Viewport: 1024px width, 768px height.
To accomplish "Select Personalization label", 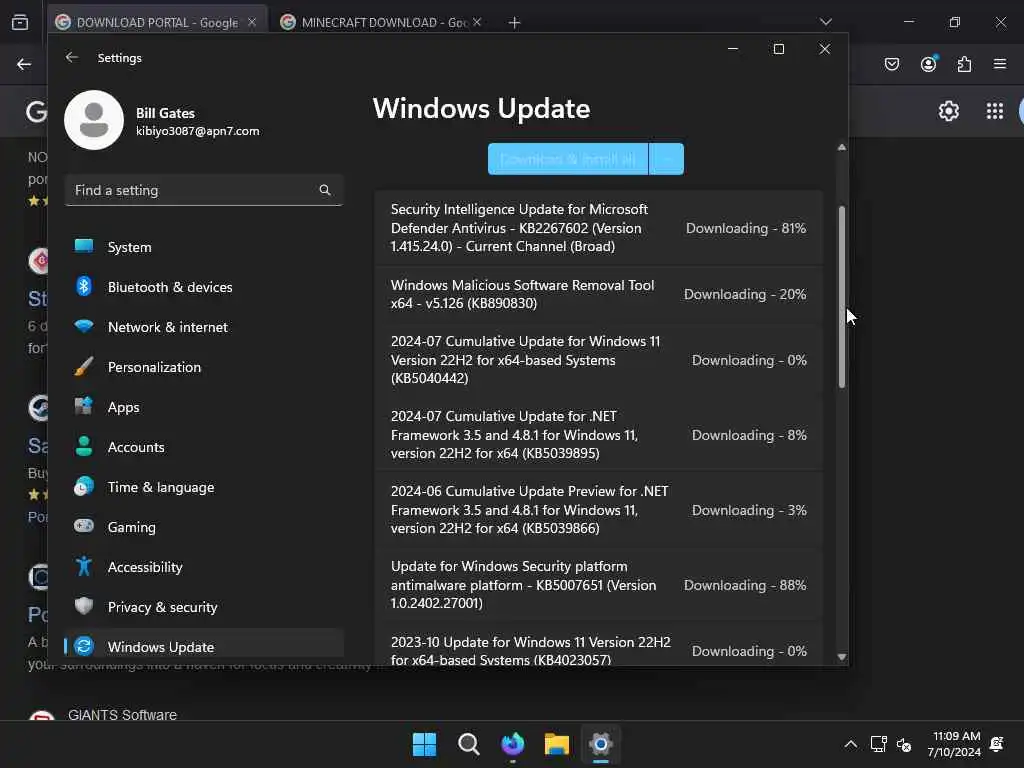I will pos(154,367).
